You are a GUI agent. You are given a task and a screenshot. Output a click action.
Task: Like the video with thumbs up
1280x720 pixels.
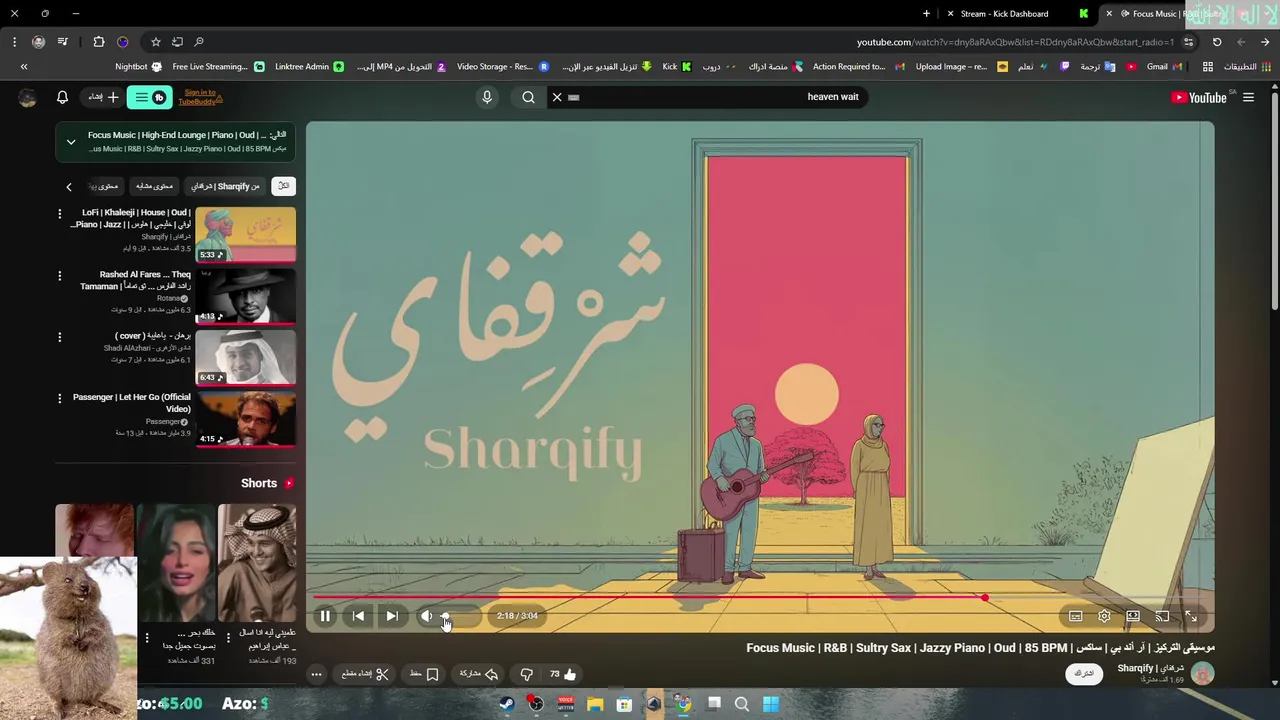pos(563,674)
